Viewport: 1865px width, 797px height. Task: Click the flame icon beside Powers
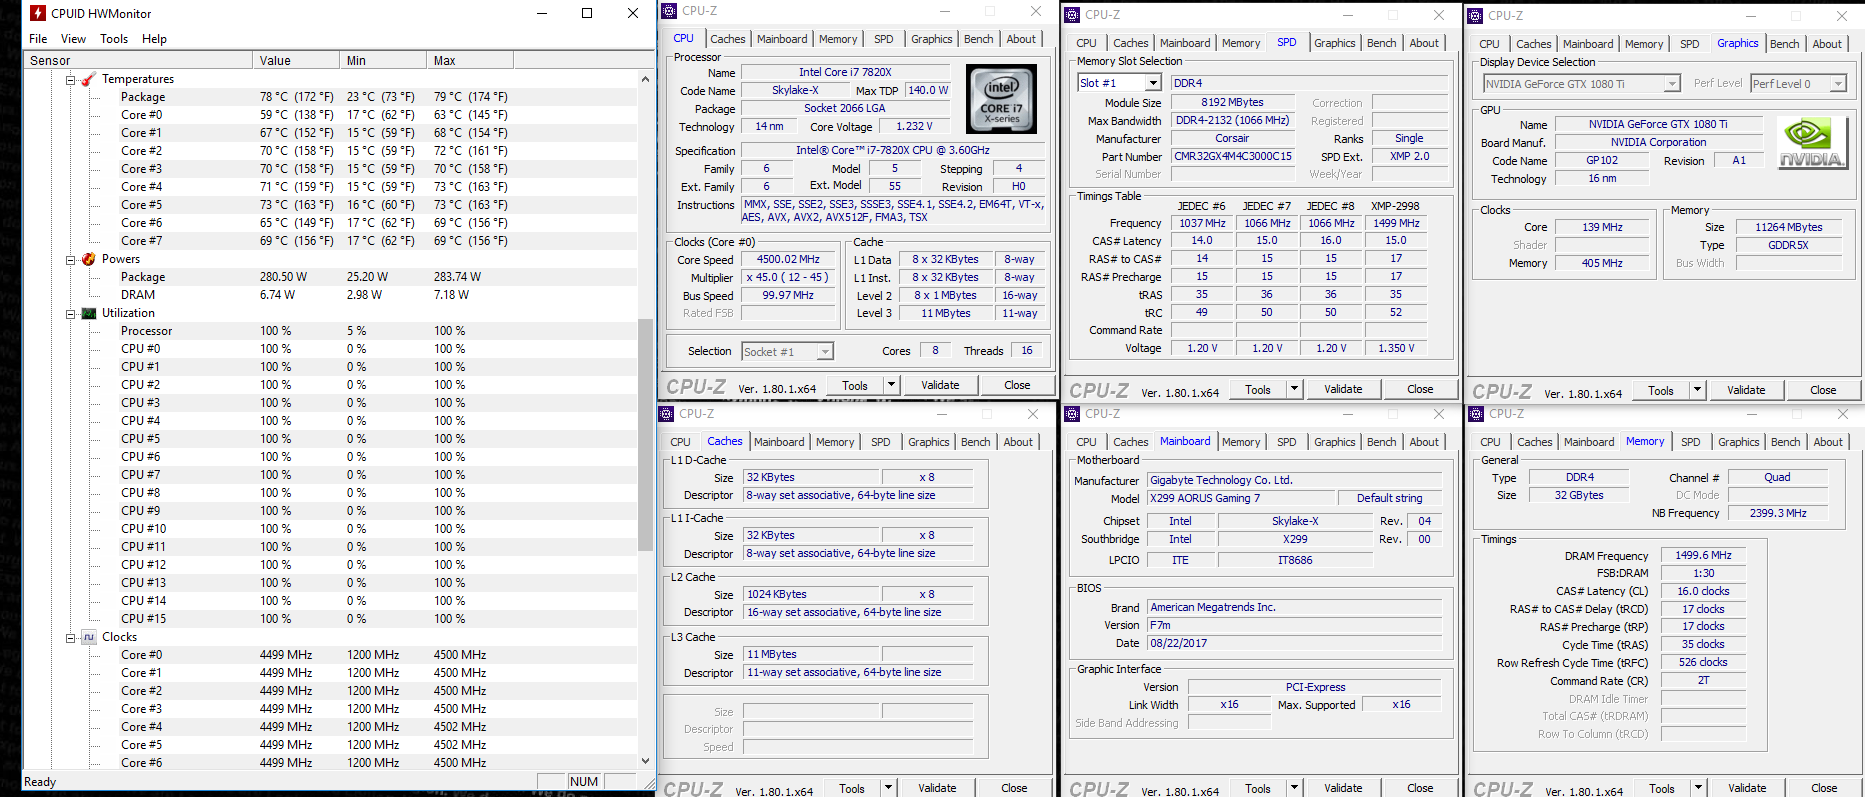pos(89,259)
